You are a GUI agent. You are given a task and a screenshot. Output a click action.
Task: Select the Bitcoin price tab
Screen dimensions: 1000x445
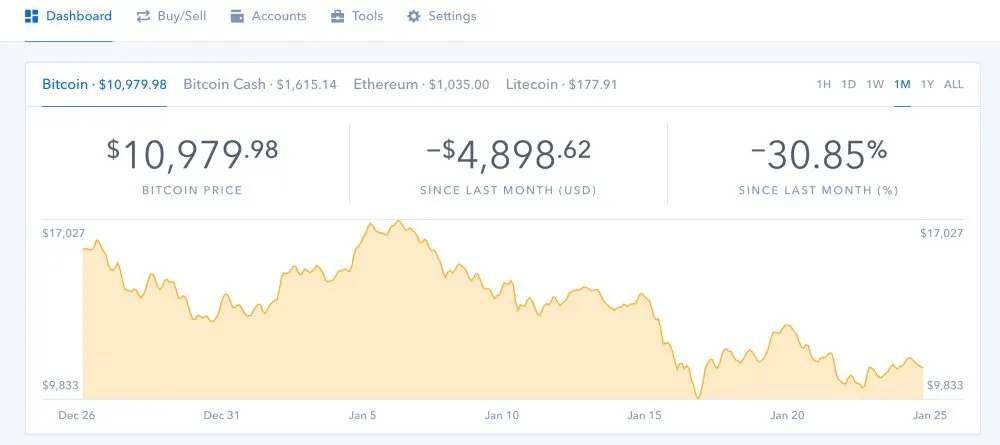[x=105, y=85]
